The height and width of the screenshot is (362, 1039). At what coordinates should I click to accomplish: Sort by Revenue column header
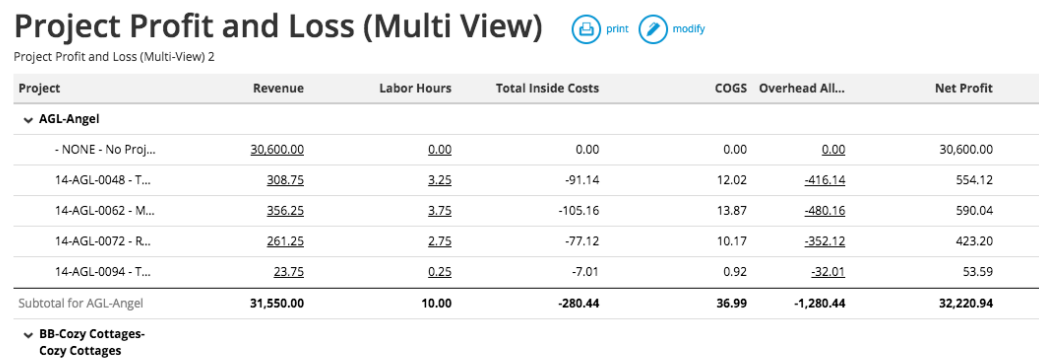point(278,88)
